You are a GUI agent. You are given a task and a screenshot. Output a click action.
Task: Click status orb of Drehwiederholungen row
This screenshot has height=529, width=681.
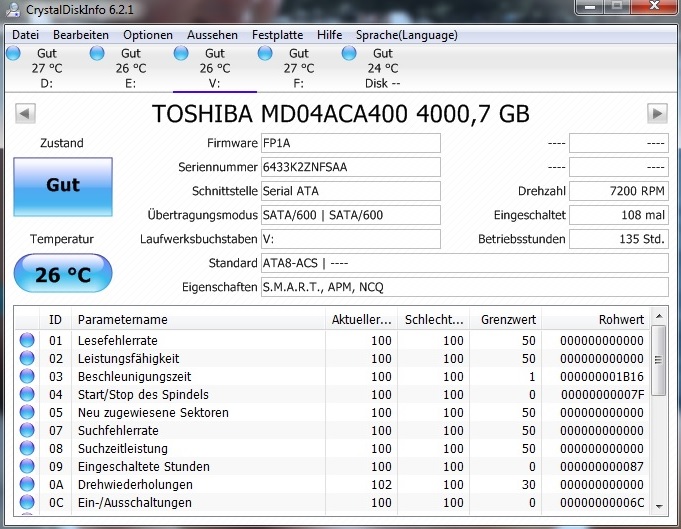point(27,484)
